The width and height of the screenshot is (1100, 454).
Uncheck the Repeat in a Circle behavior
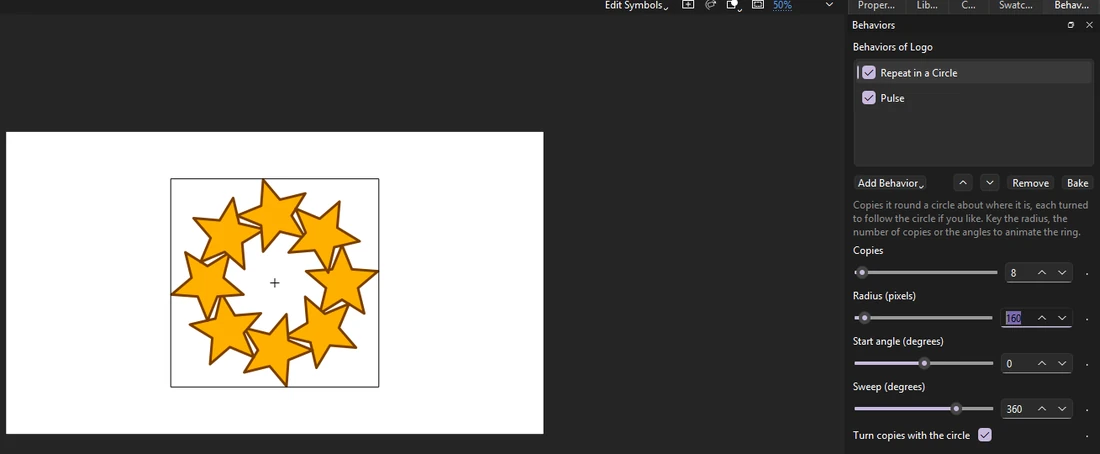(x=869, y=73)
